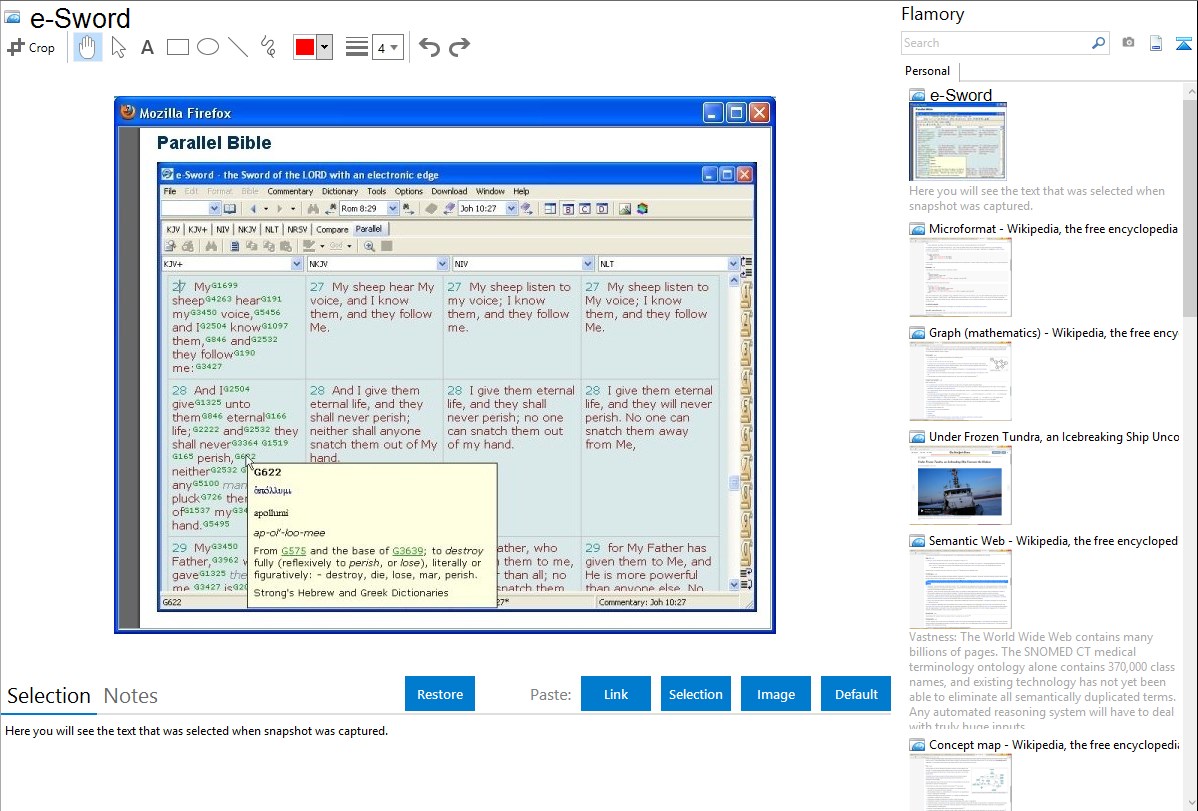Undo the last annotation
Image resolution: width=1198 pixels, height=811 pixels.
coord(429,47)
